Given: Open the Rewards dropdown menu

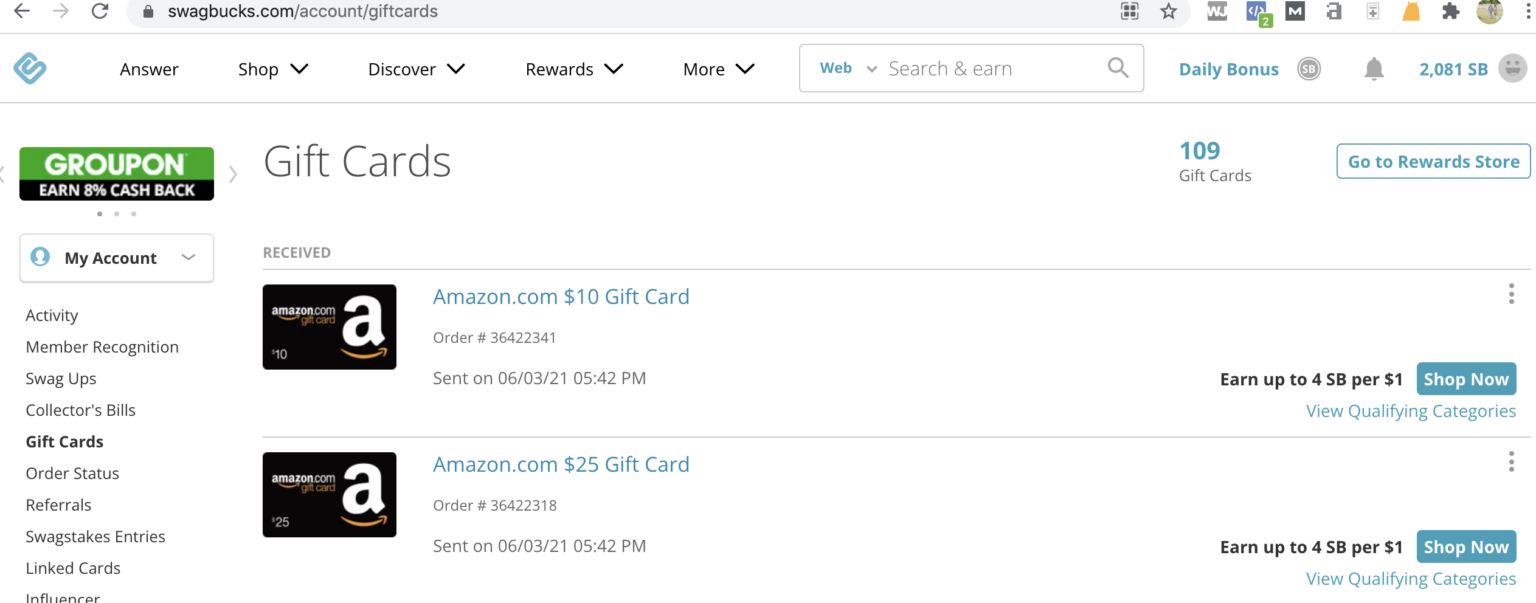Looking at the screenshot, I should coord(573,69).
